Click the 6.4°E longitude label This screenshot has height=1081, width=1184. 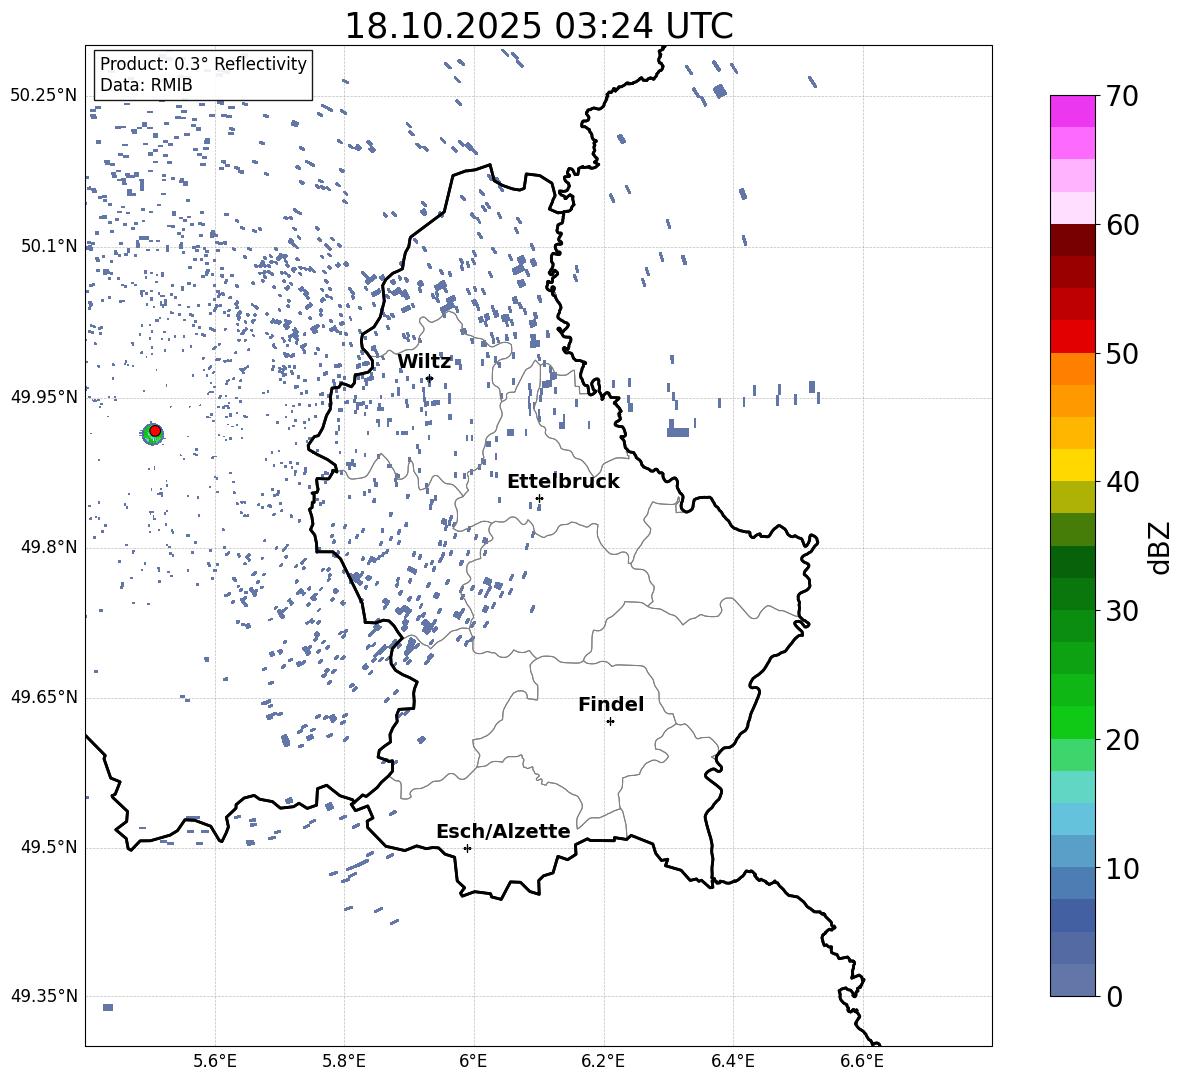pos(732,1062)
